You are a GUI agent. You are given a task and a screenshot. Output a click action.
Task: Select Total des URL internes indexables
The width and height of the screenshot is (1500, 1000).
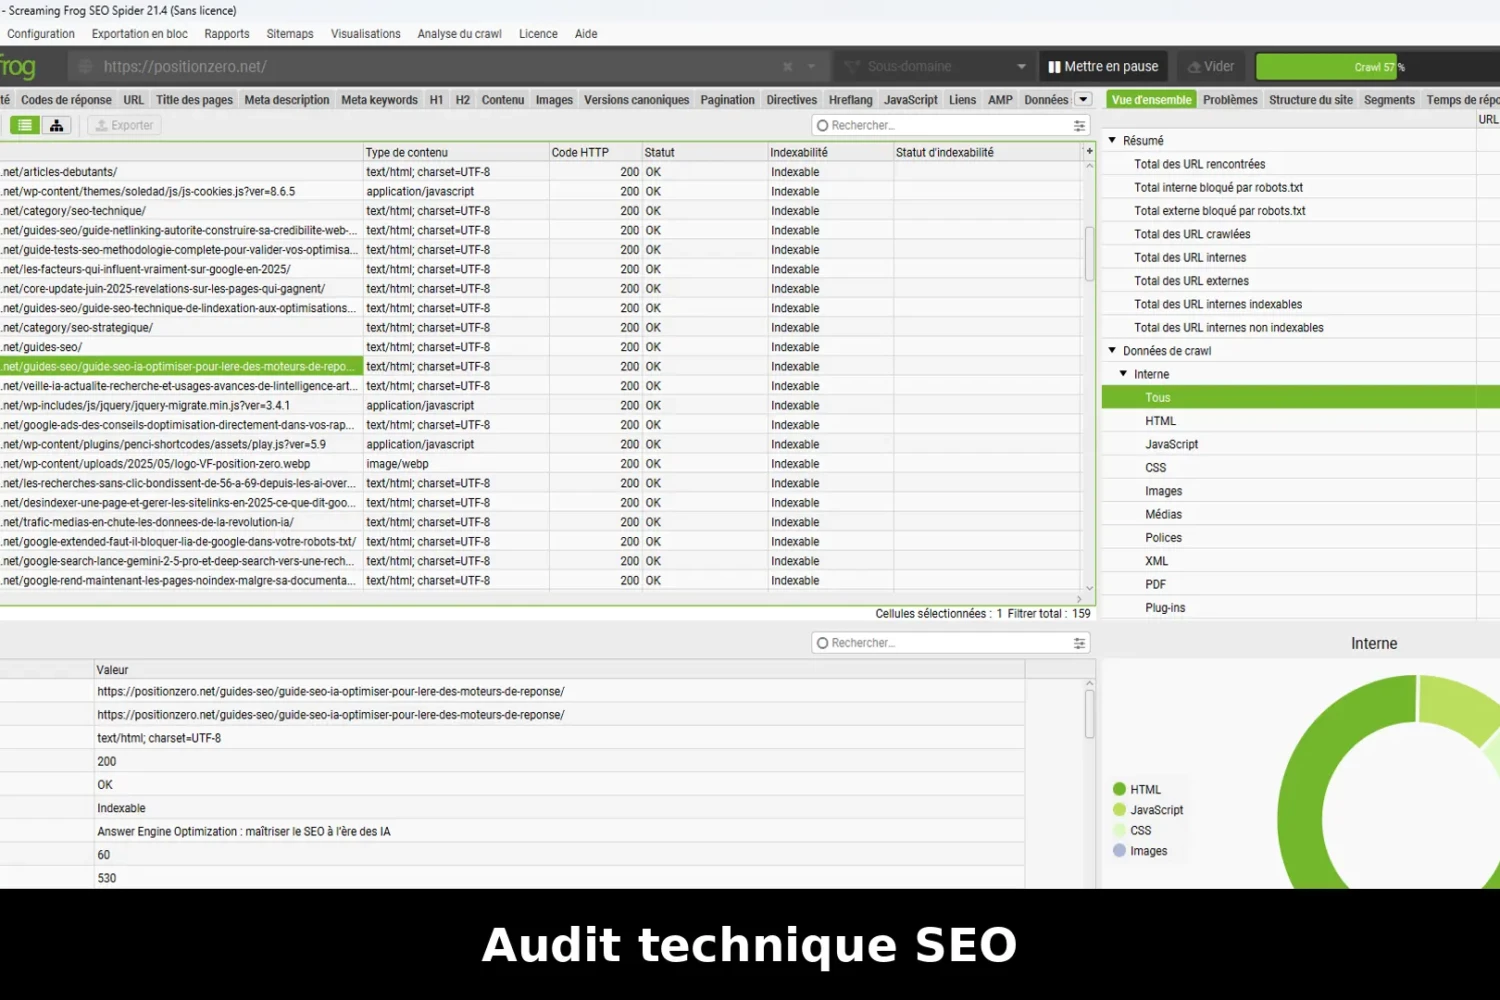[1218, 304]
